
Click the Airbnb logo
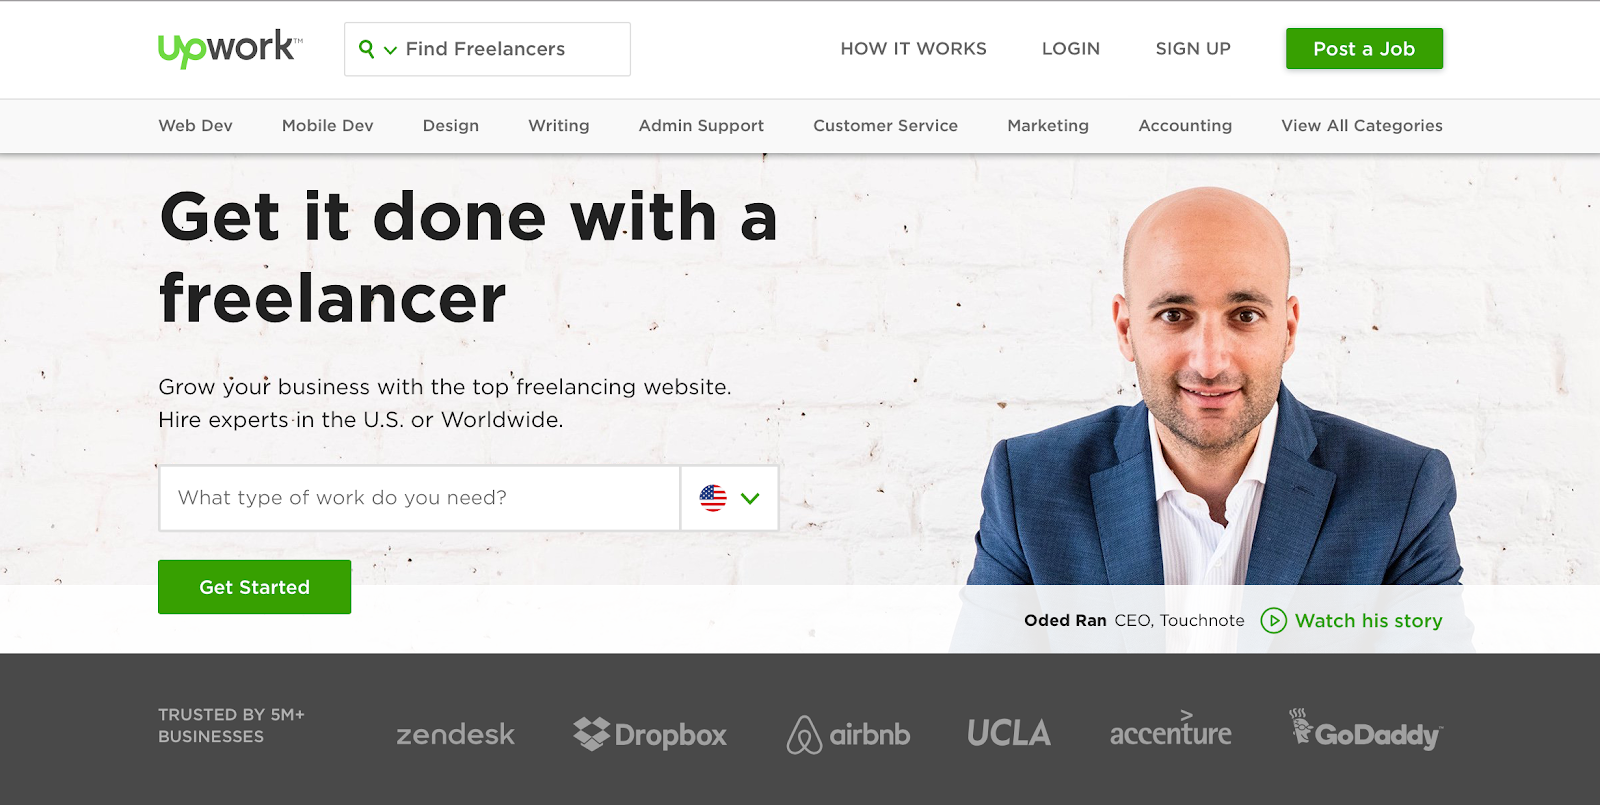click(x=848, y=735)
